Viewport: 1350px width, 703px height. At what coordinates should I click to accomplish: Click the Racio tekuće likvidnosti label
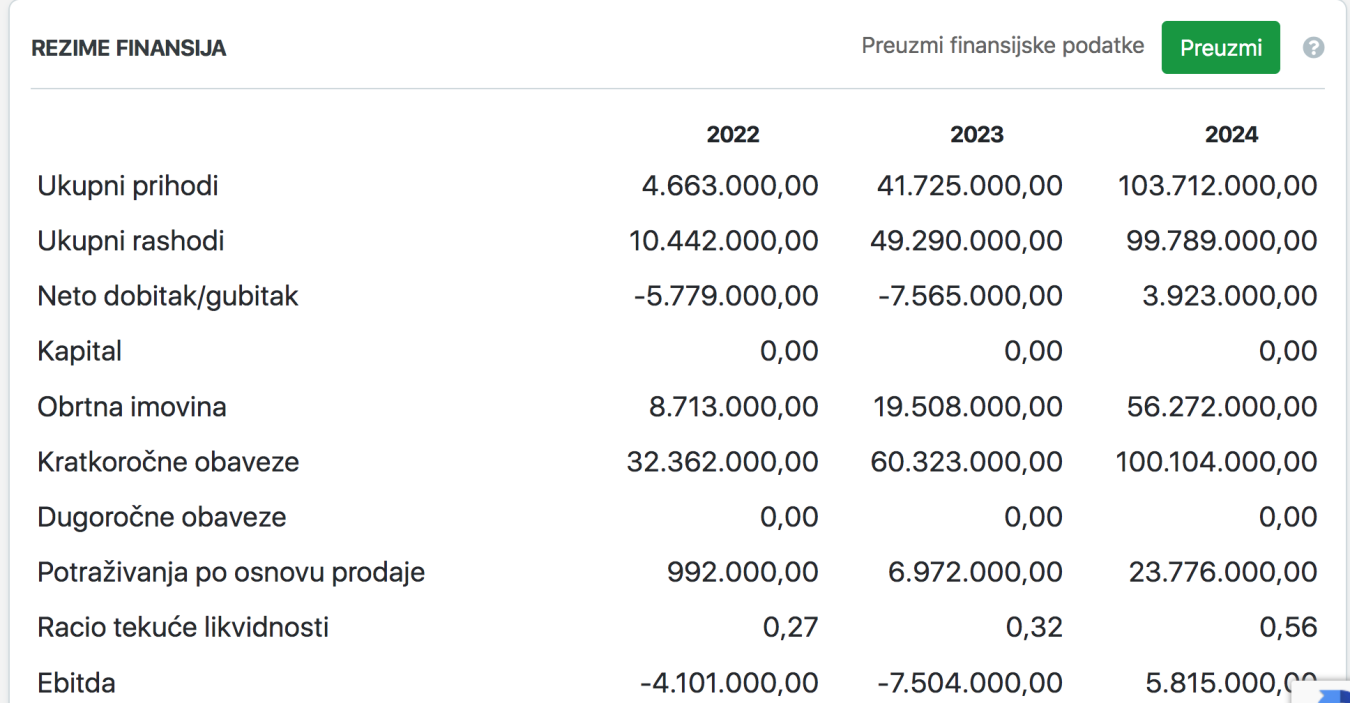point(183,627)
